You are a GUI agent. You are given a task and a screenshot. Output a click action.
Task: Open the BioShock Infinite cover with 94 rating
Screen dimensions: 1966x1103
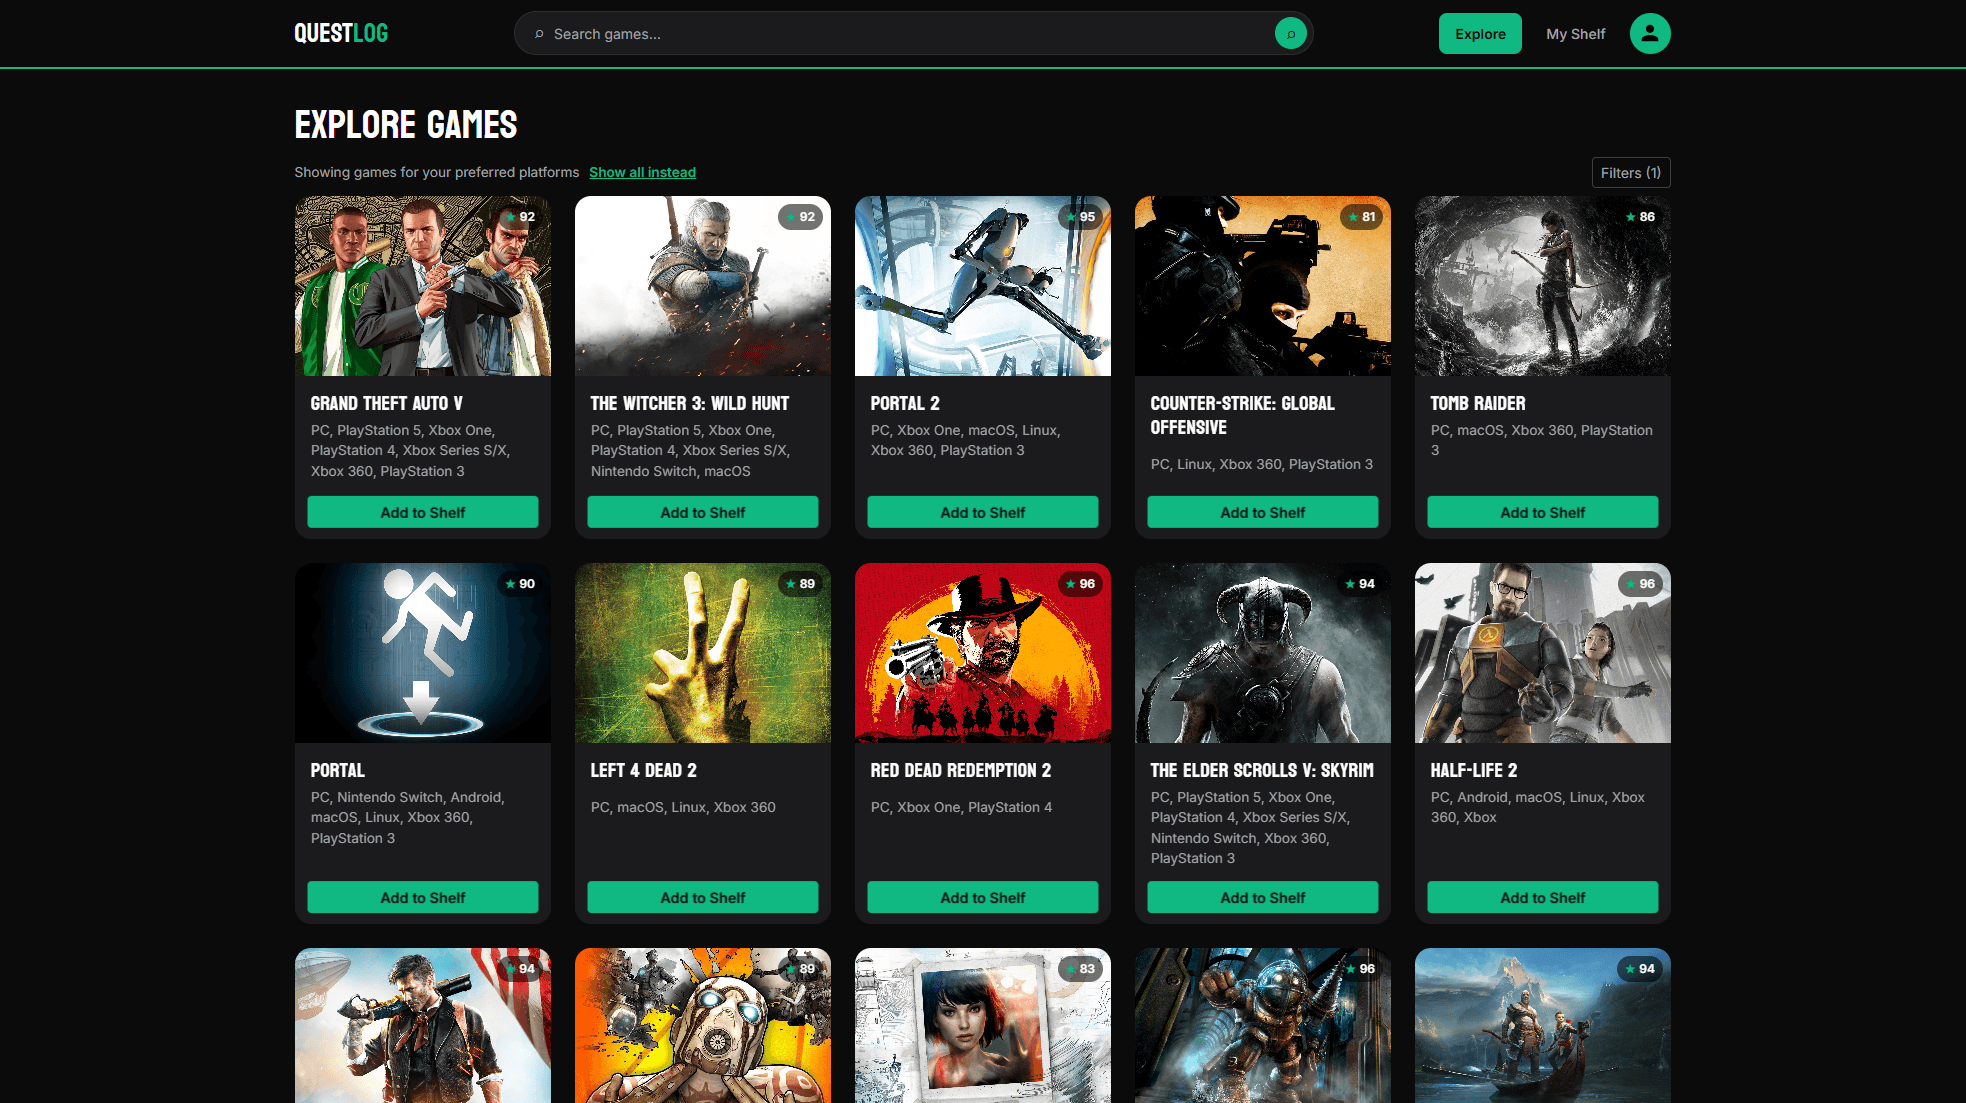coord(423,1025)
